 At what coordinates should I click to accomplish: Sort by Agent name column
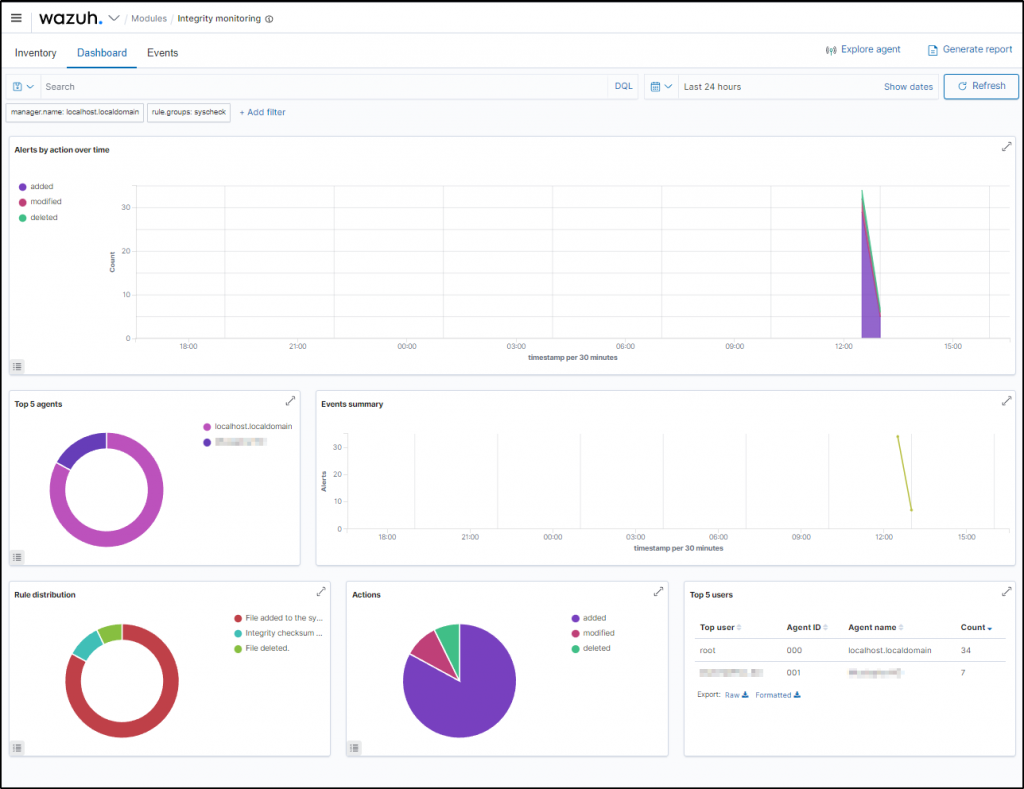[x=876, y=628]
